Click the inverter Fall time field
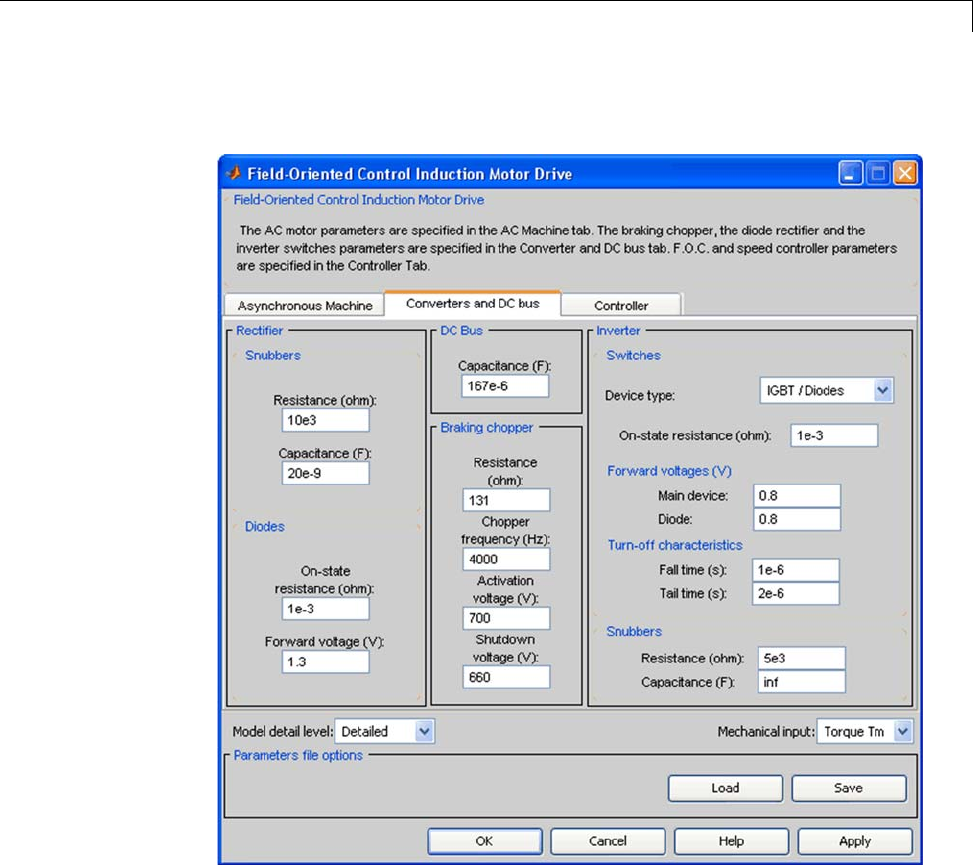The height and width of the screenshot is (865, 973). [x=796, y=570]
